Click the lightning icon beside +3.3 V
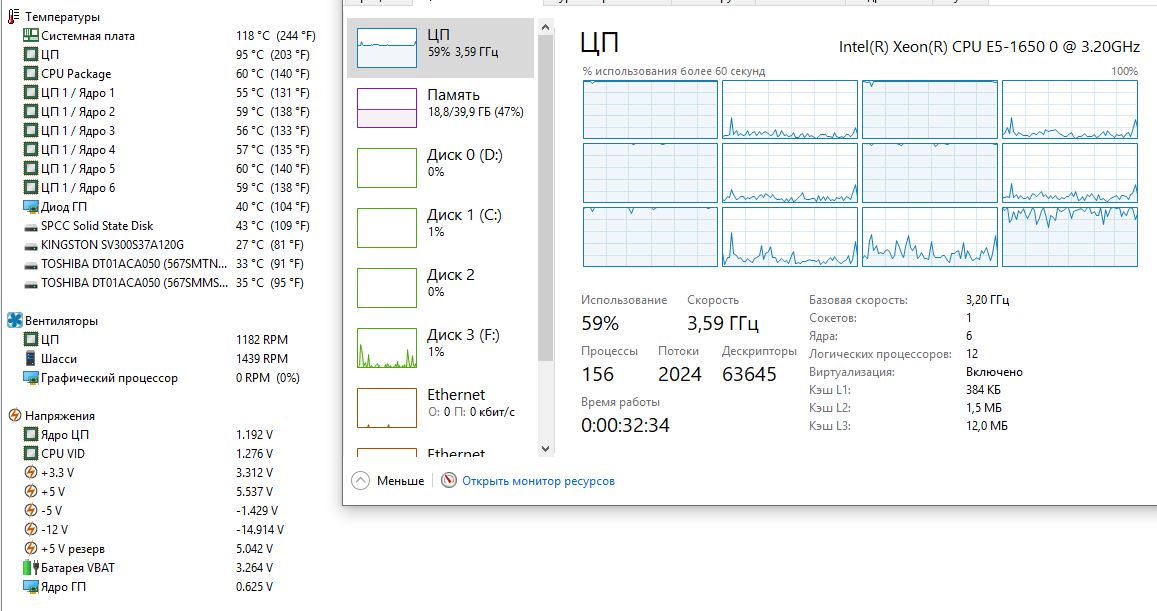This screenshot has width=1157, height=611. pos(31,473)
